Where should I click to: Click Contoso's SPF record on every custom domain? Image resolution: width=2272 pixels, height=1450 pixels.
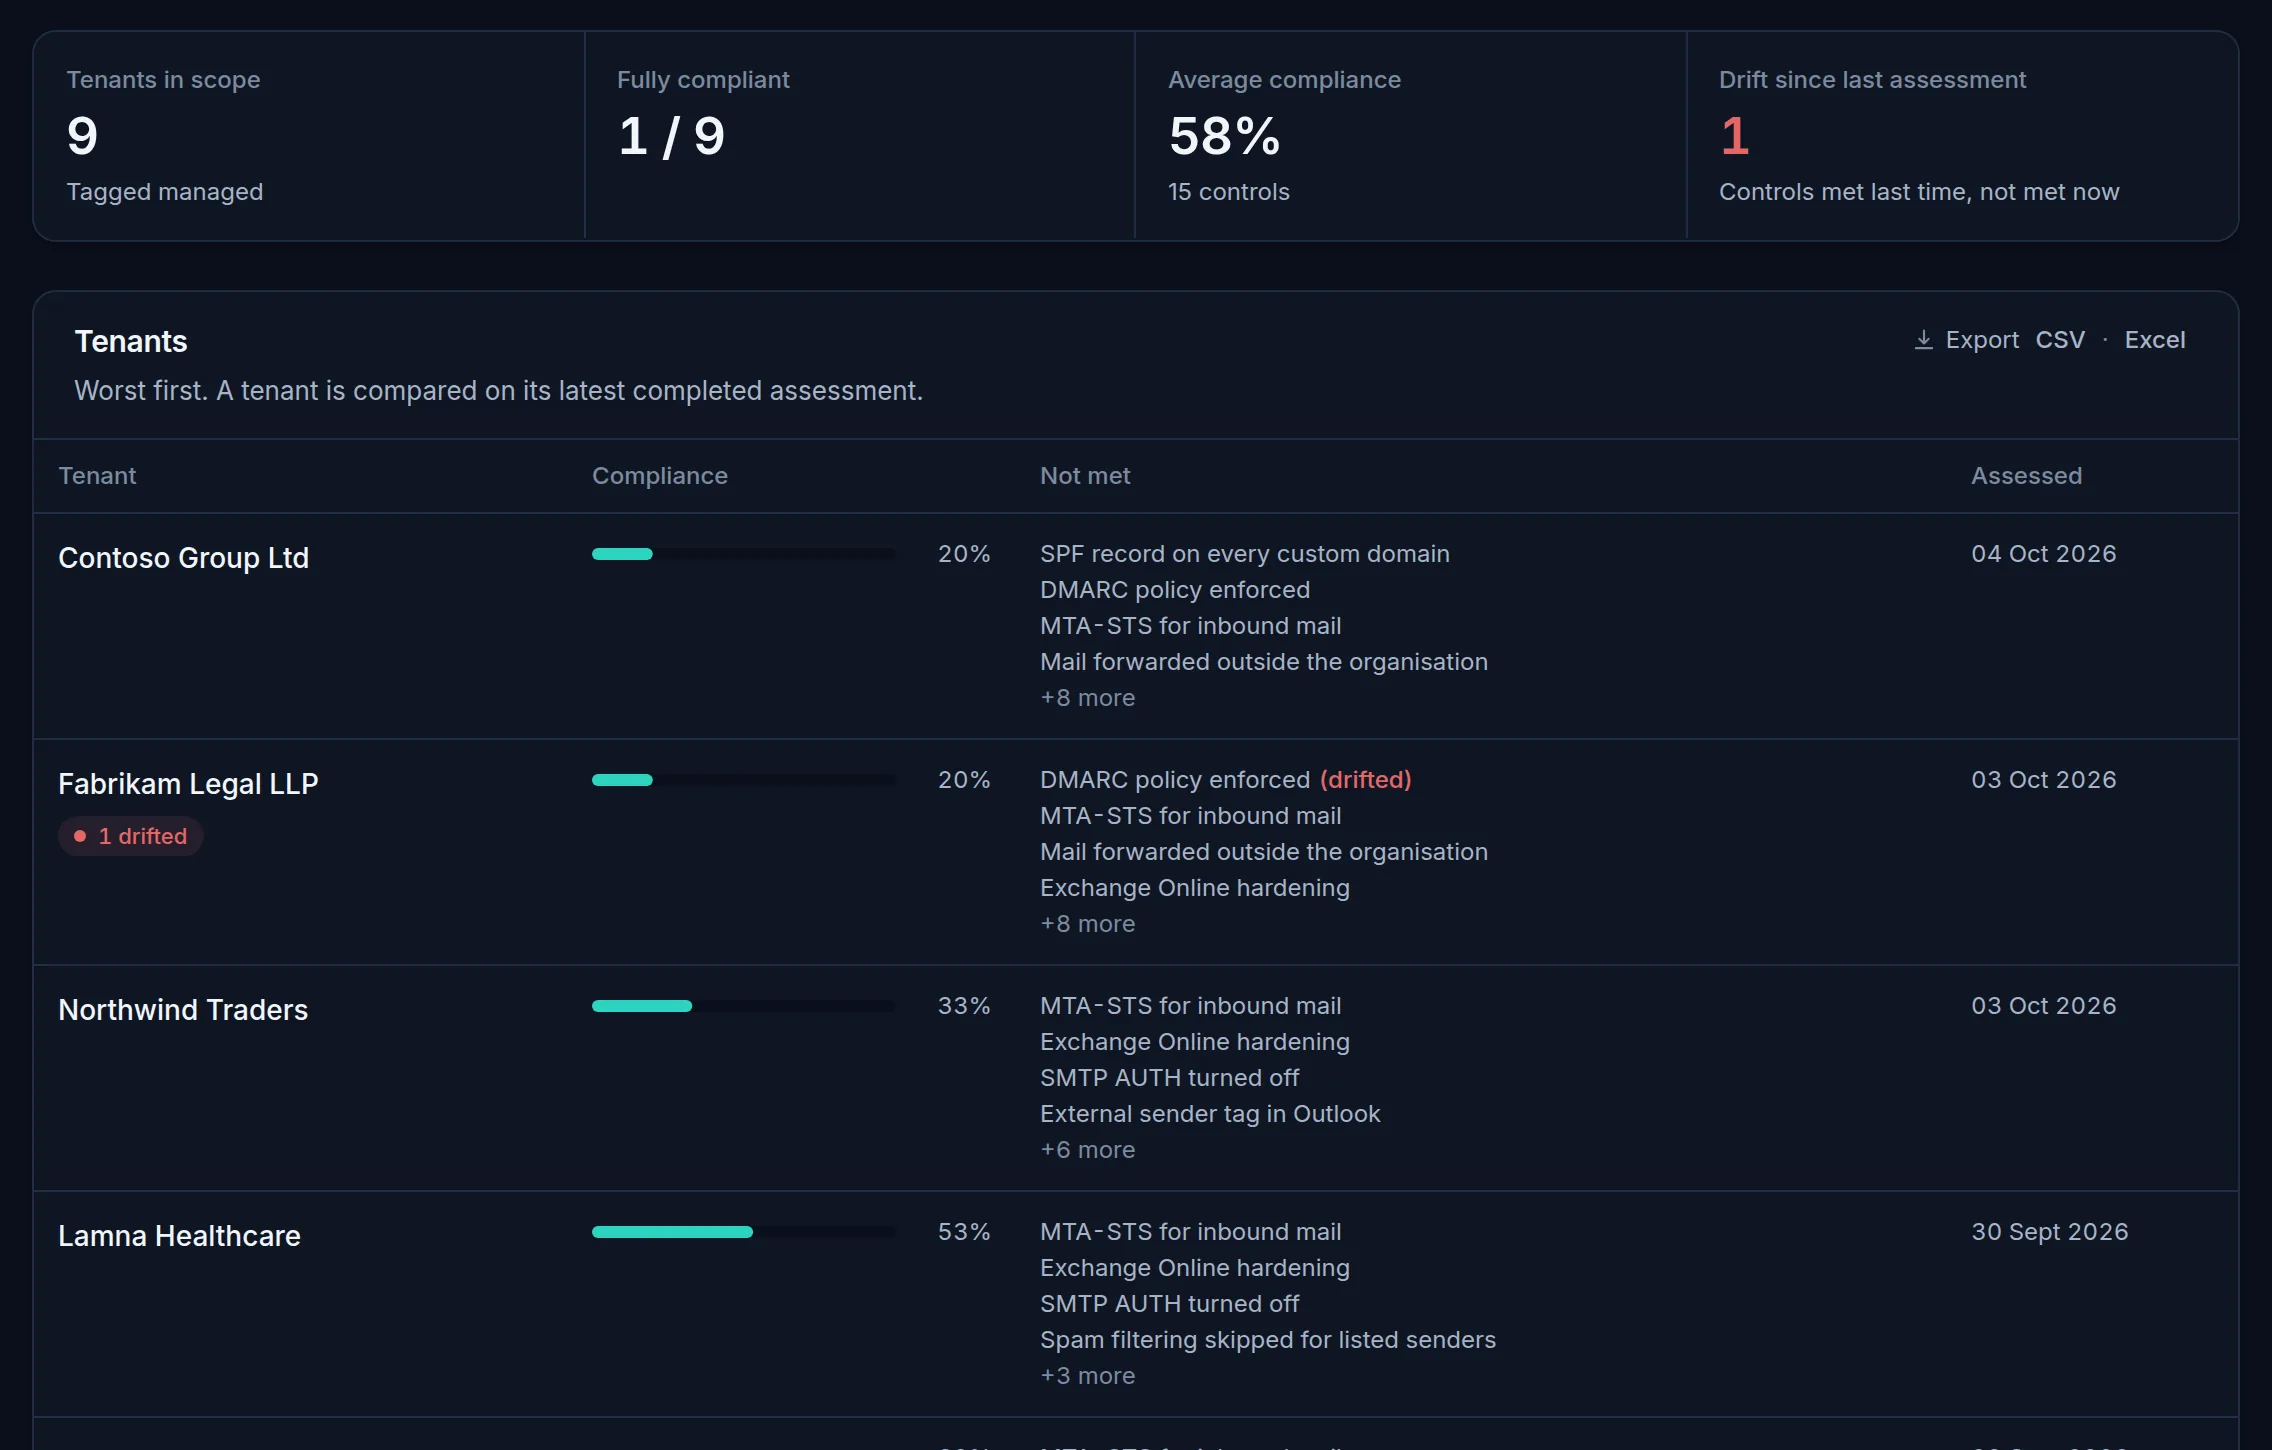[1244, 554]
